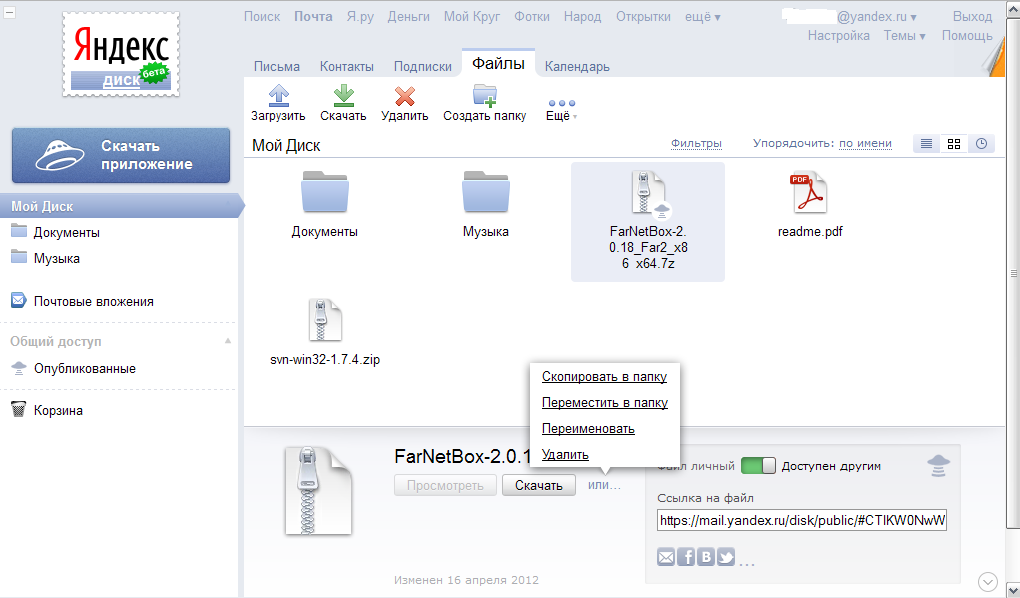Image resolution: width=1020 pixels, height=598 pixels.
Task: Switch to tile icons view
Action: coord(954,144)
